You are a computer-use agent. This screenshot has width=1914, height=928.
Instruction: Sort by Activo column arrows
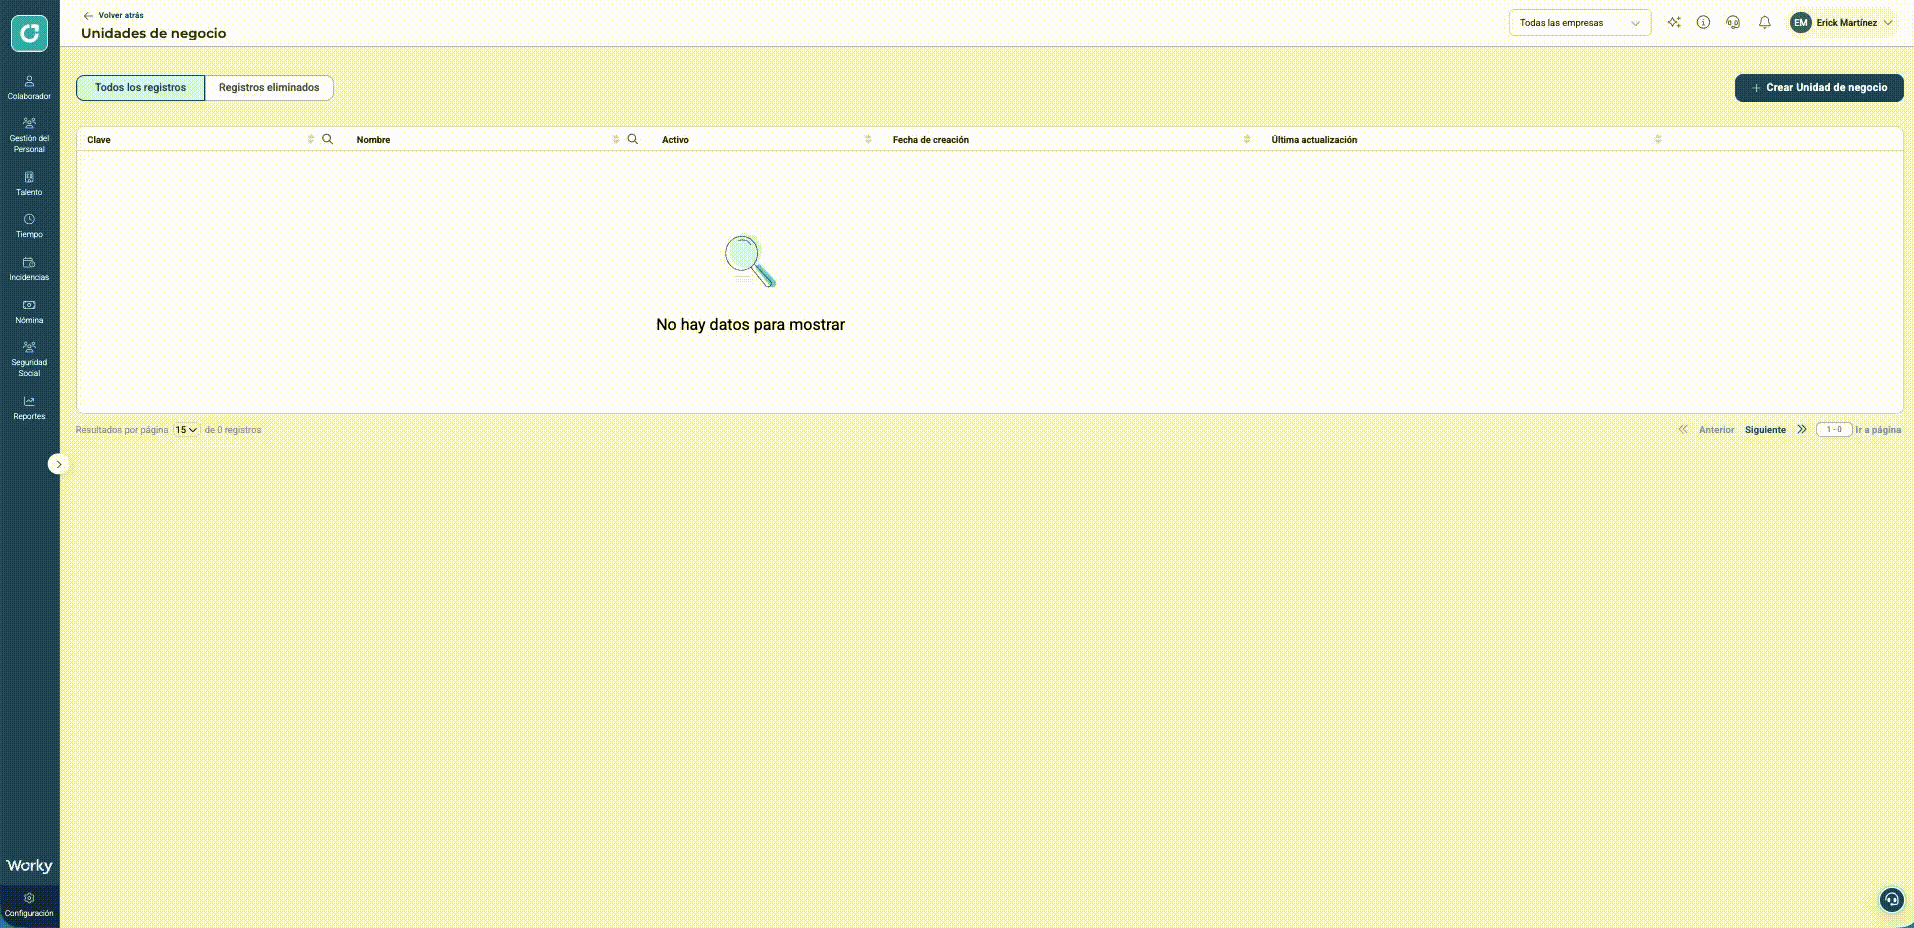[868, 140]
